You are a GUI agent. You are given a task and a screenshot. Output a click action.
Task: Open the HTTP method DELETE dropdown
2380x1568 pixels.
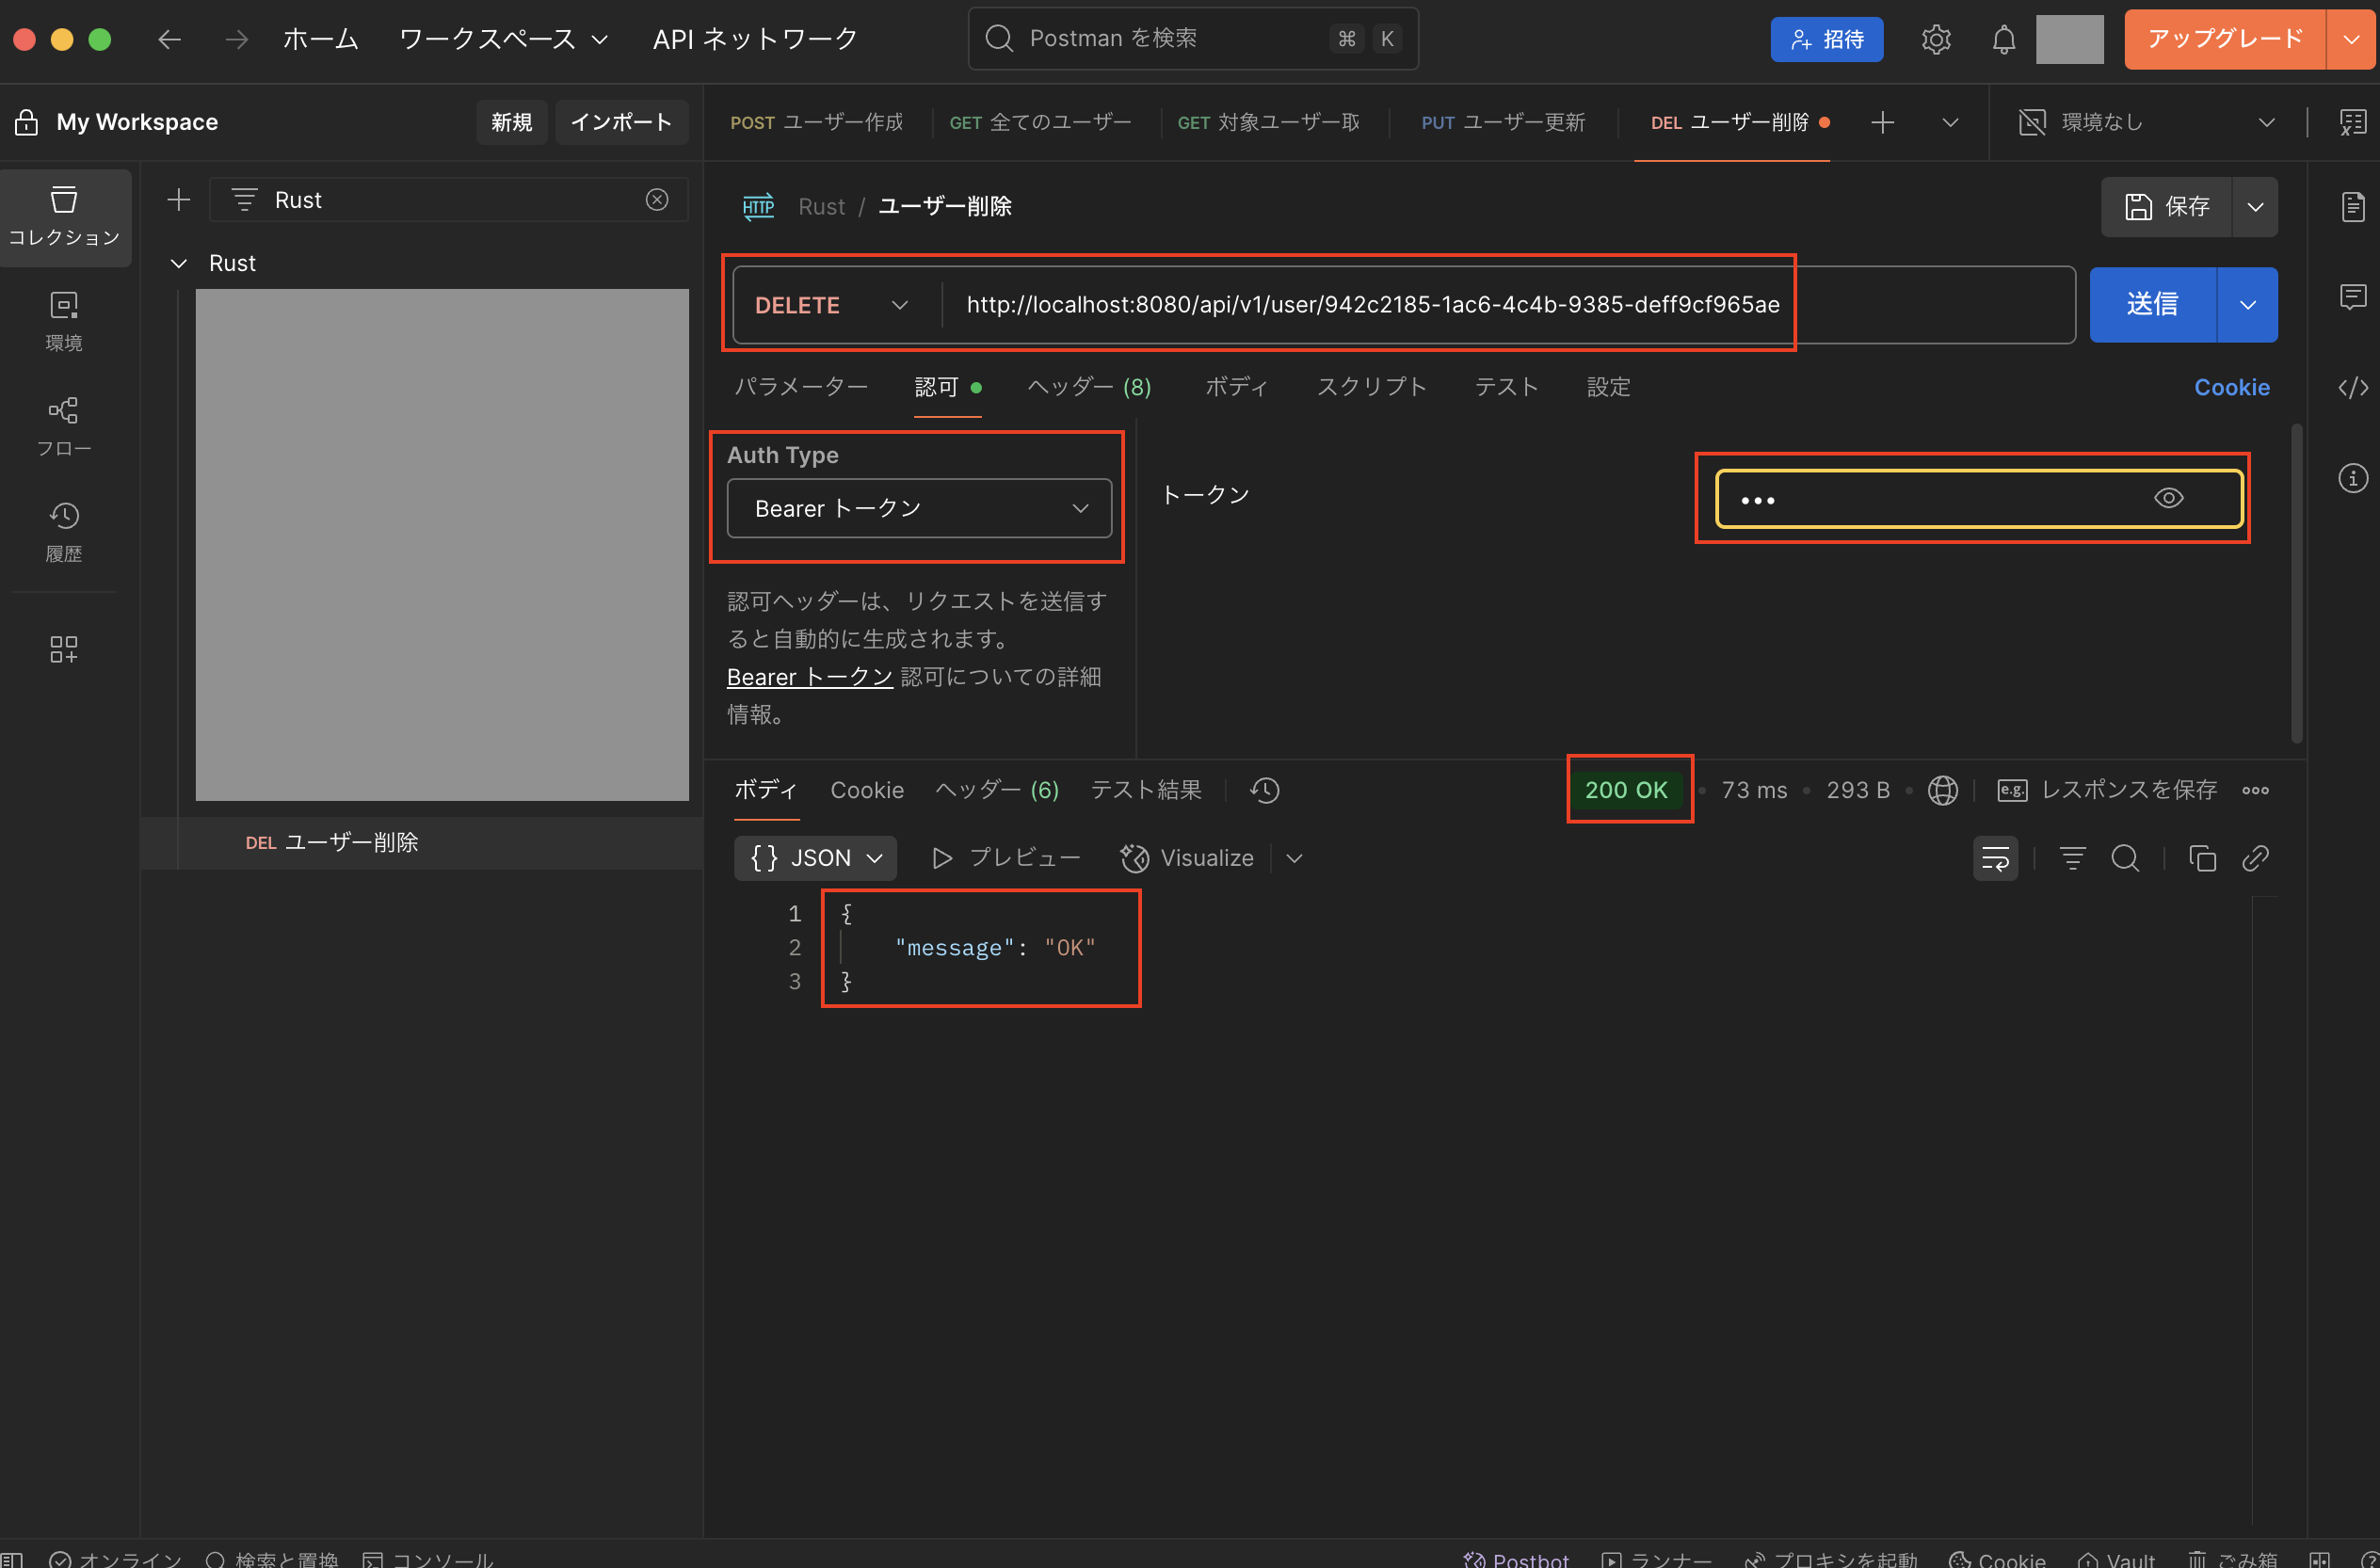pos(832,305)
